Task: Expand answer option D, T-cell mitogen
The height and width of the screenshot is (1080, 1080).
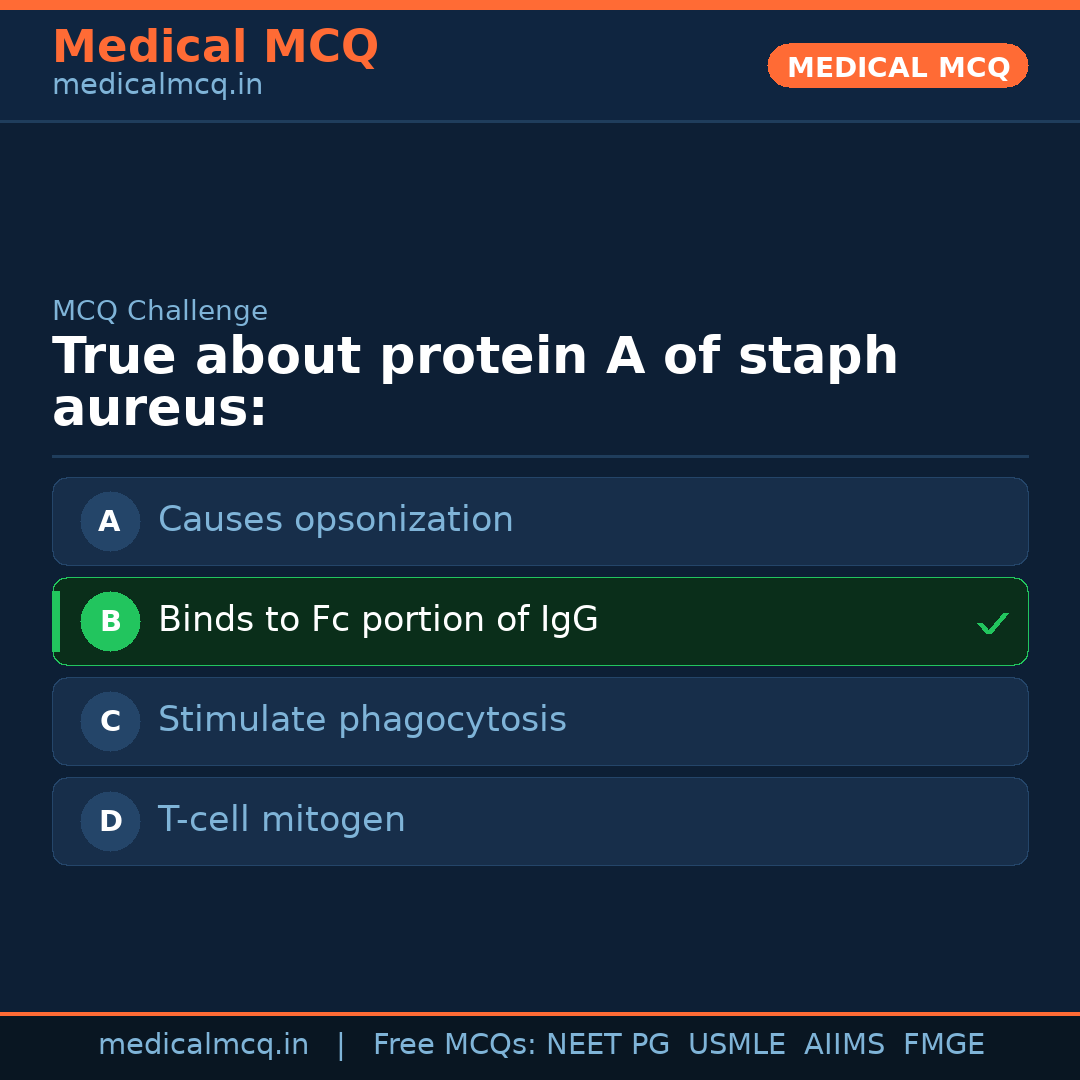Action: 540,821
